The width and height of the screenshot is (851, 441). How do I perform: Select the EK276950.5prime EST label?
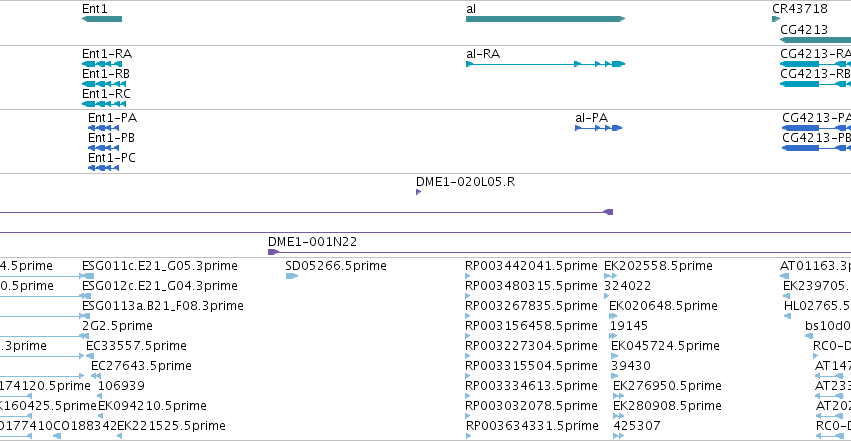click(x=667, y=386)
